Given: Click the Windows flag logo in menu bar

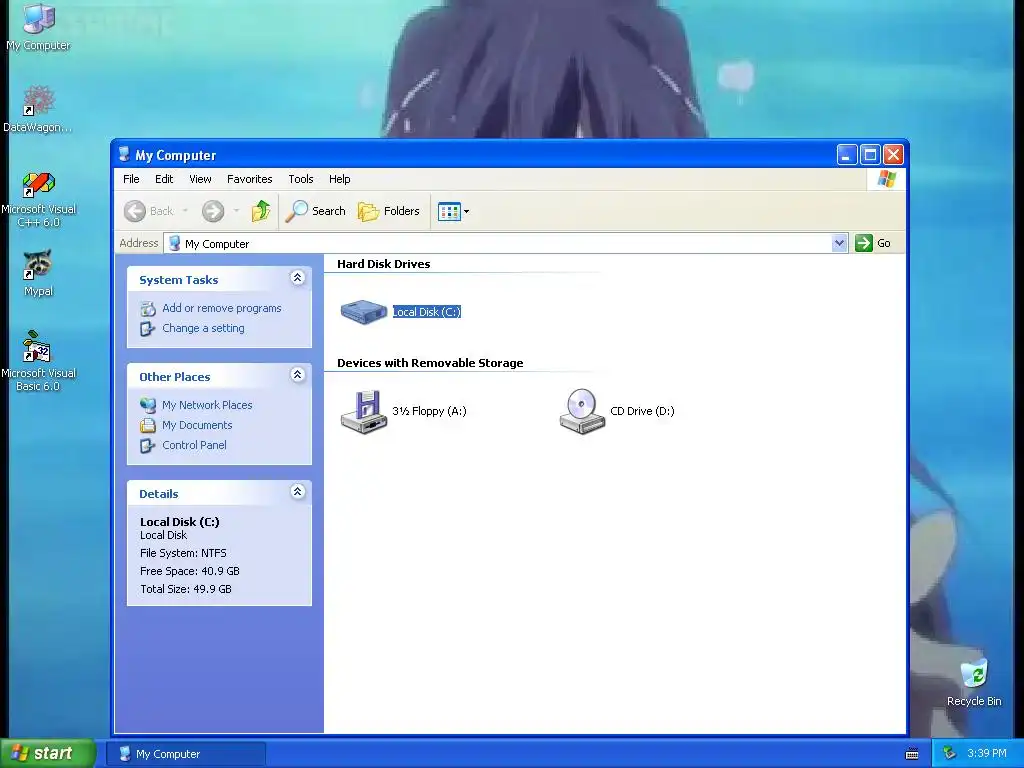Looking at the screenshot, I should (886, 179).
